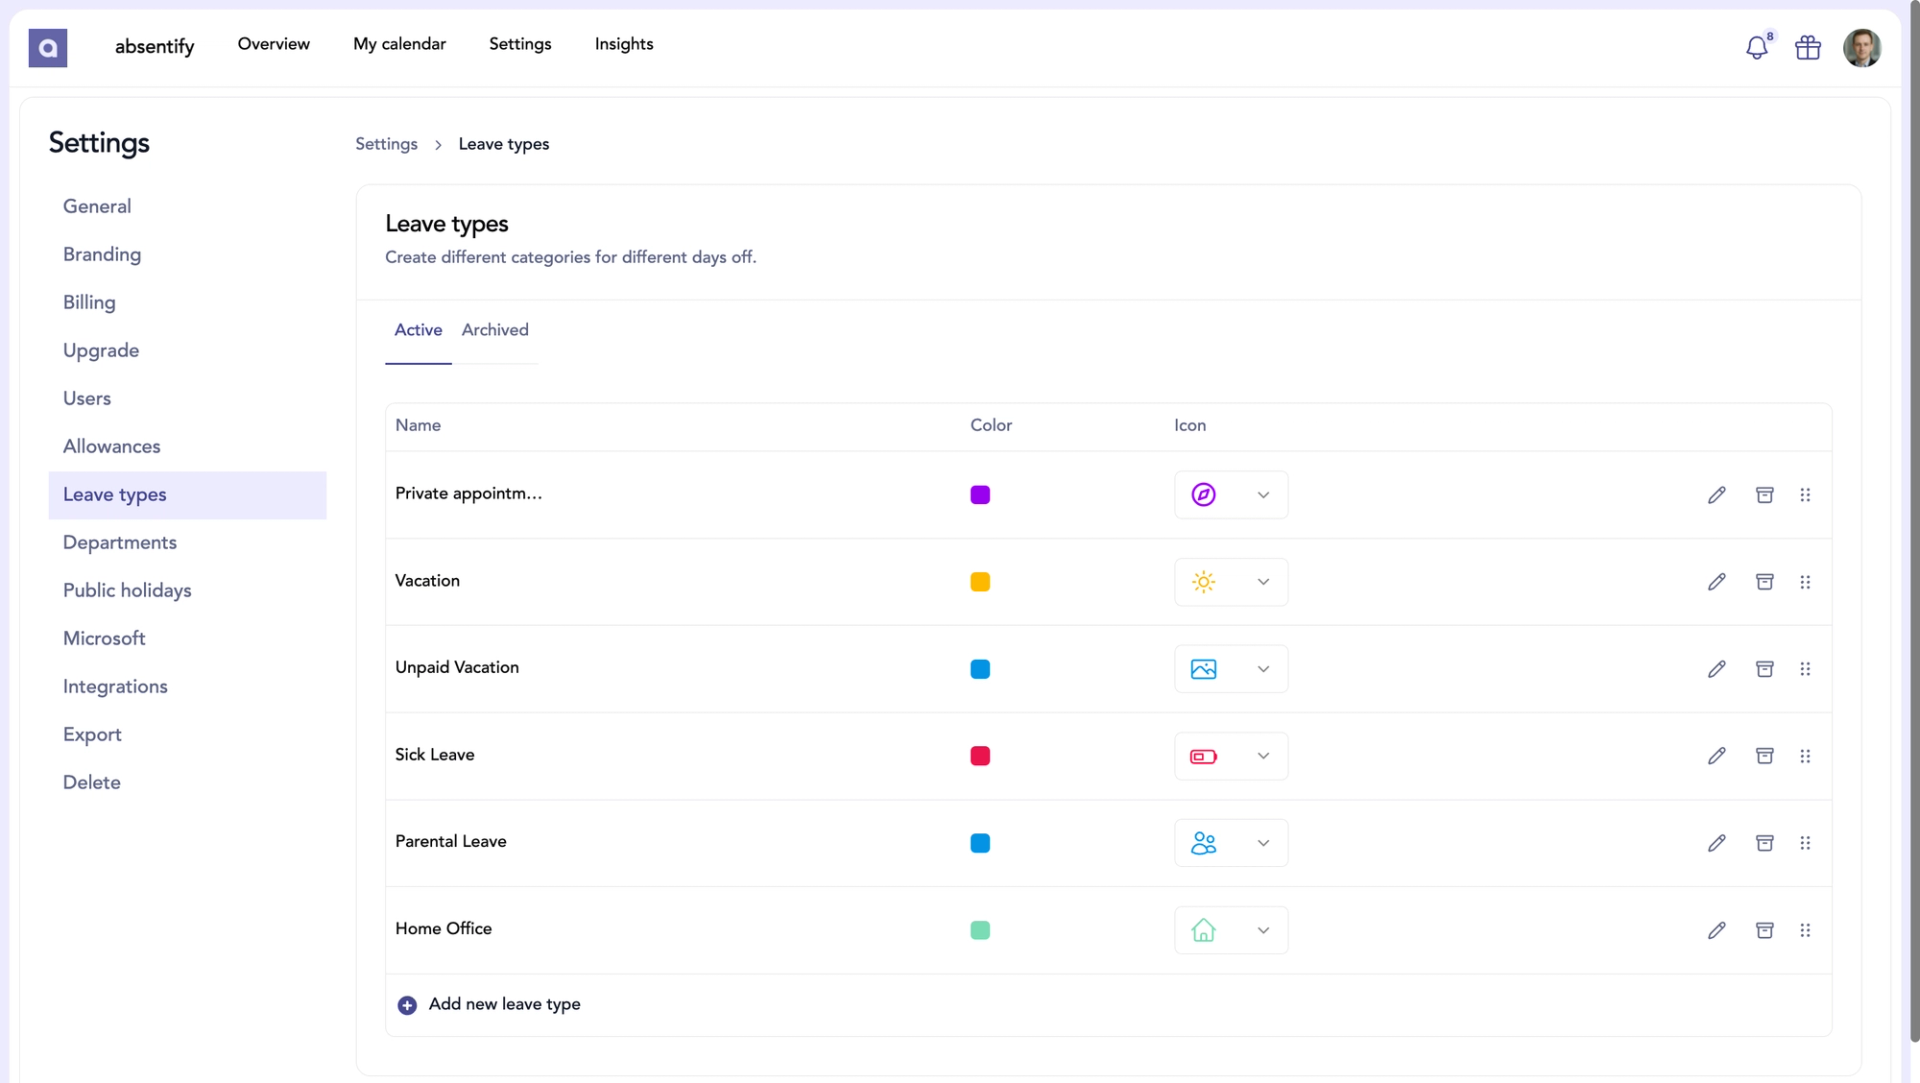The width and height of the screenshot is (1920, 1083).
Task: Open the notifications bell
Action: [1756, 47]
